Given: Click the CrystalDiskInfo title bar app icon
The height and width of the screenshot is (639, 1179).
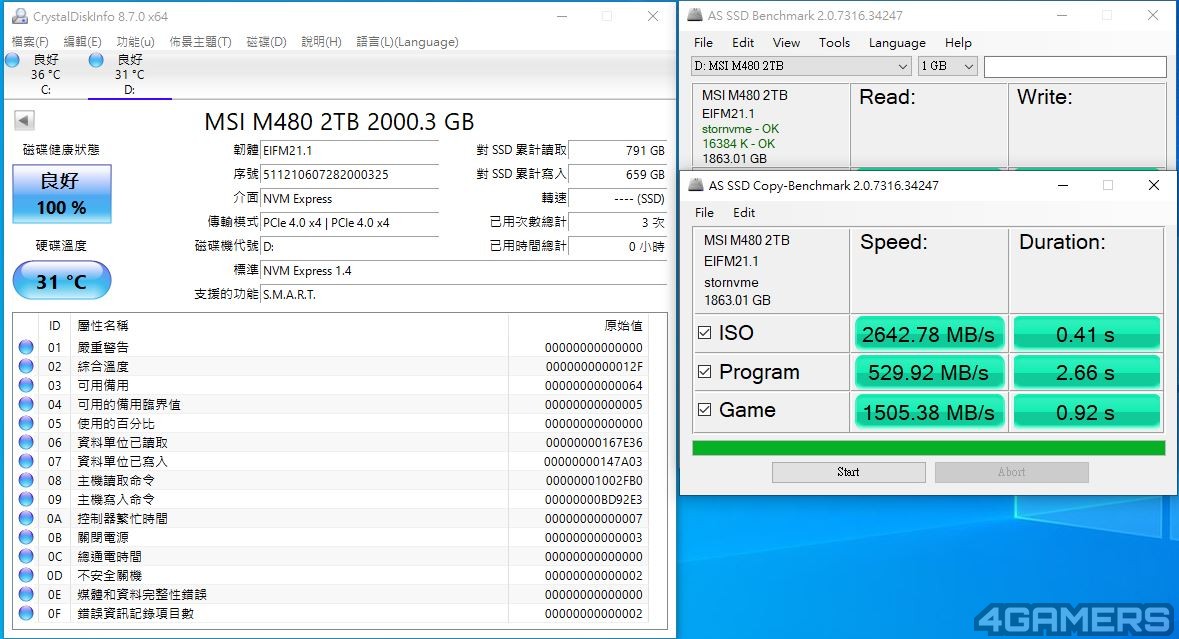Looking at the screenshot, I should point(20,16).
